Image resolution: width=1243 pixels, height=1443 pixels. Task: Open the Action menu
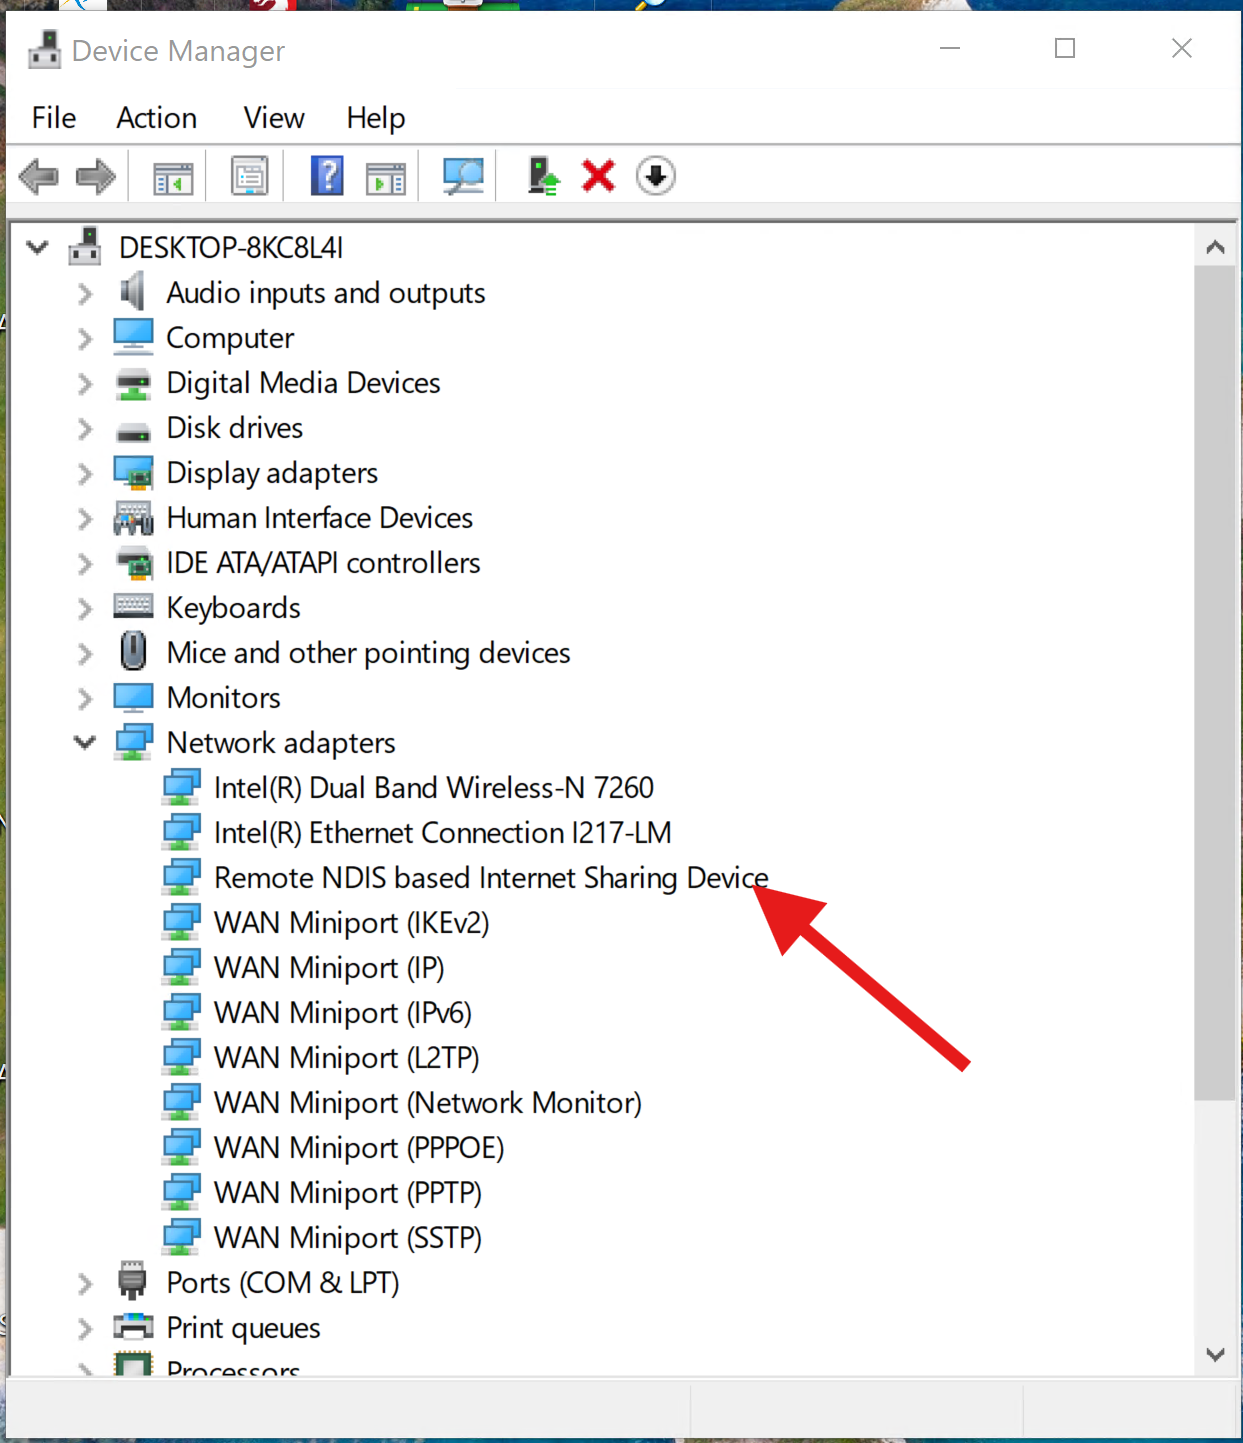156,118
